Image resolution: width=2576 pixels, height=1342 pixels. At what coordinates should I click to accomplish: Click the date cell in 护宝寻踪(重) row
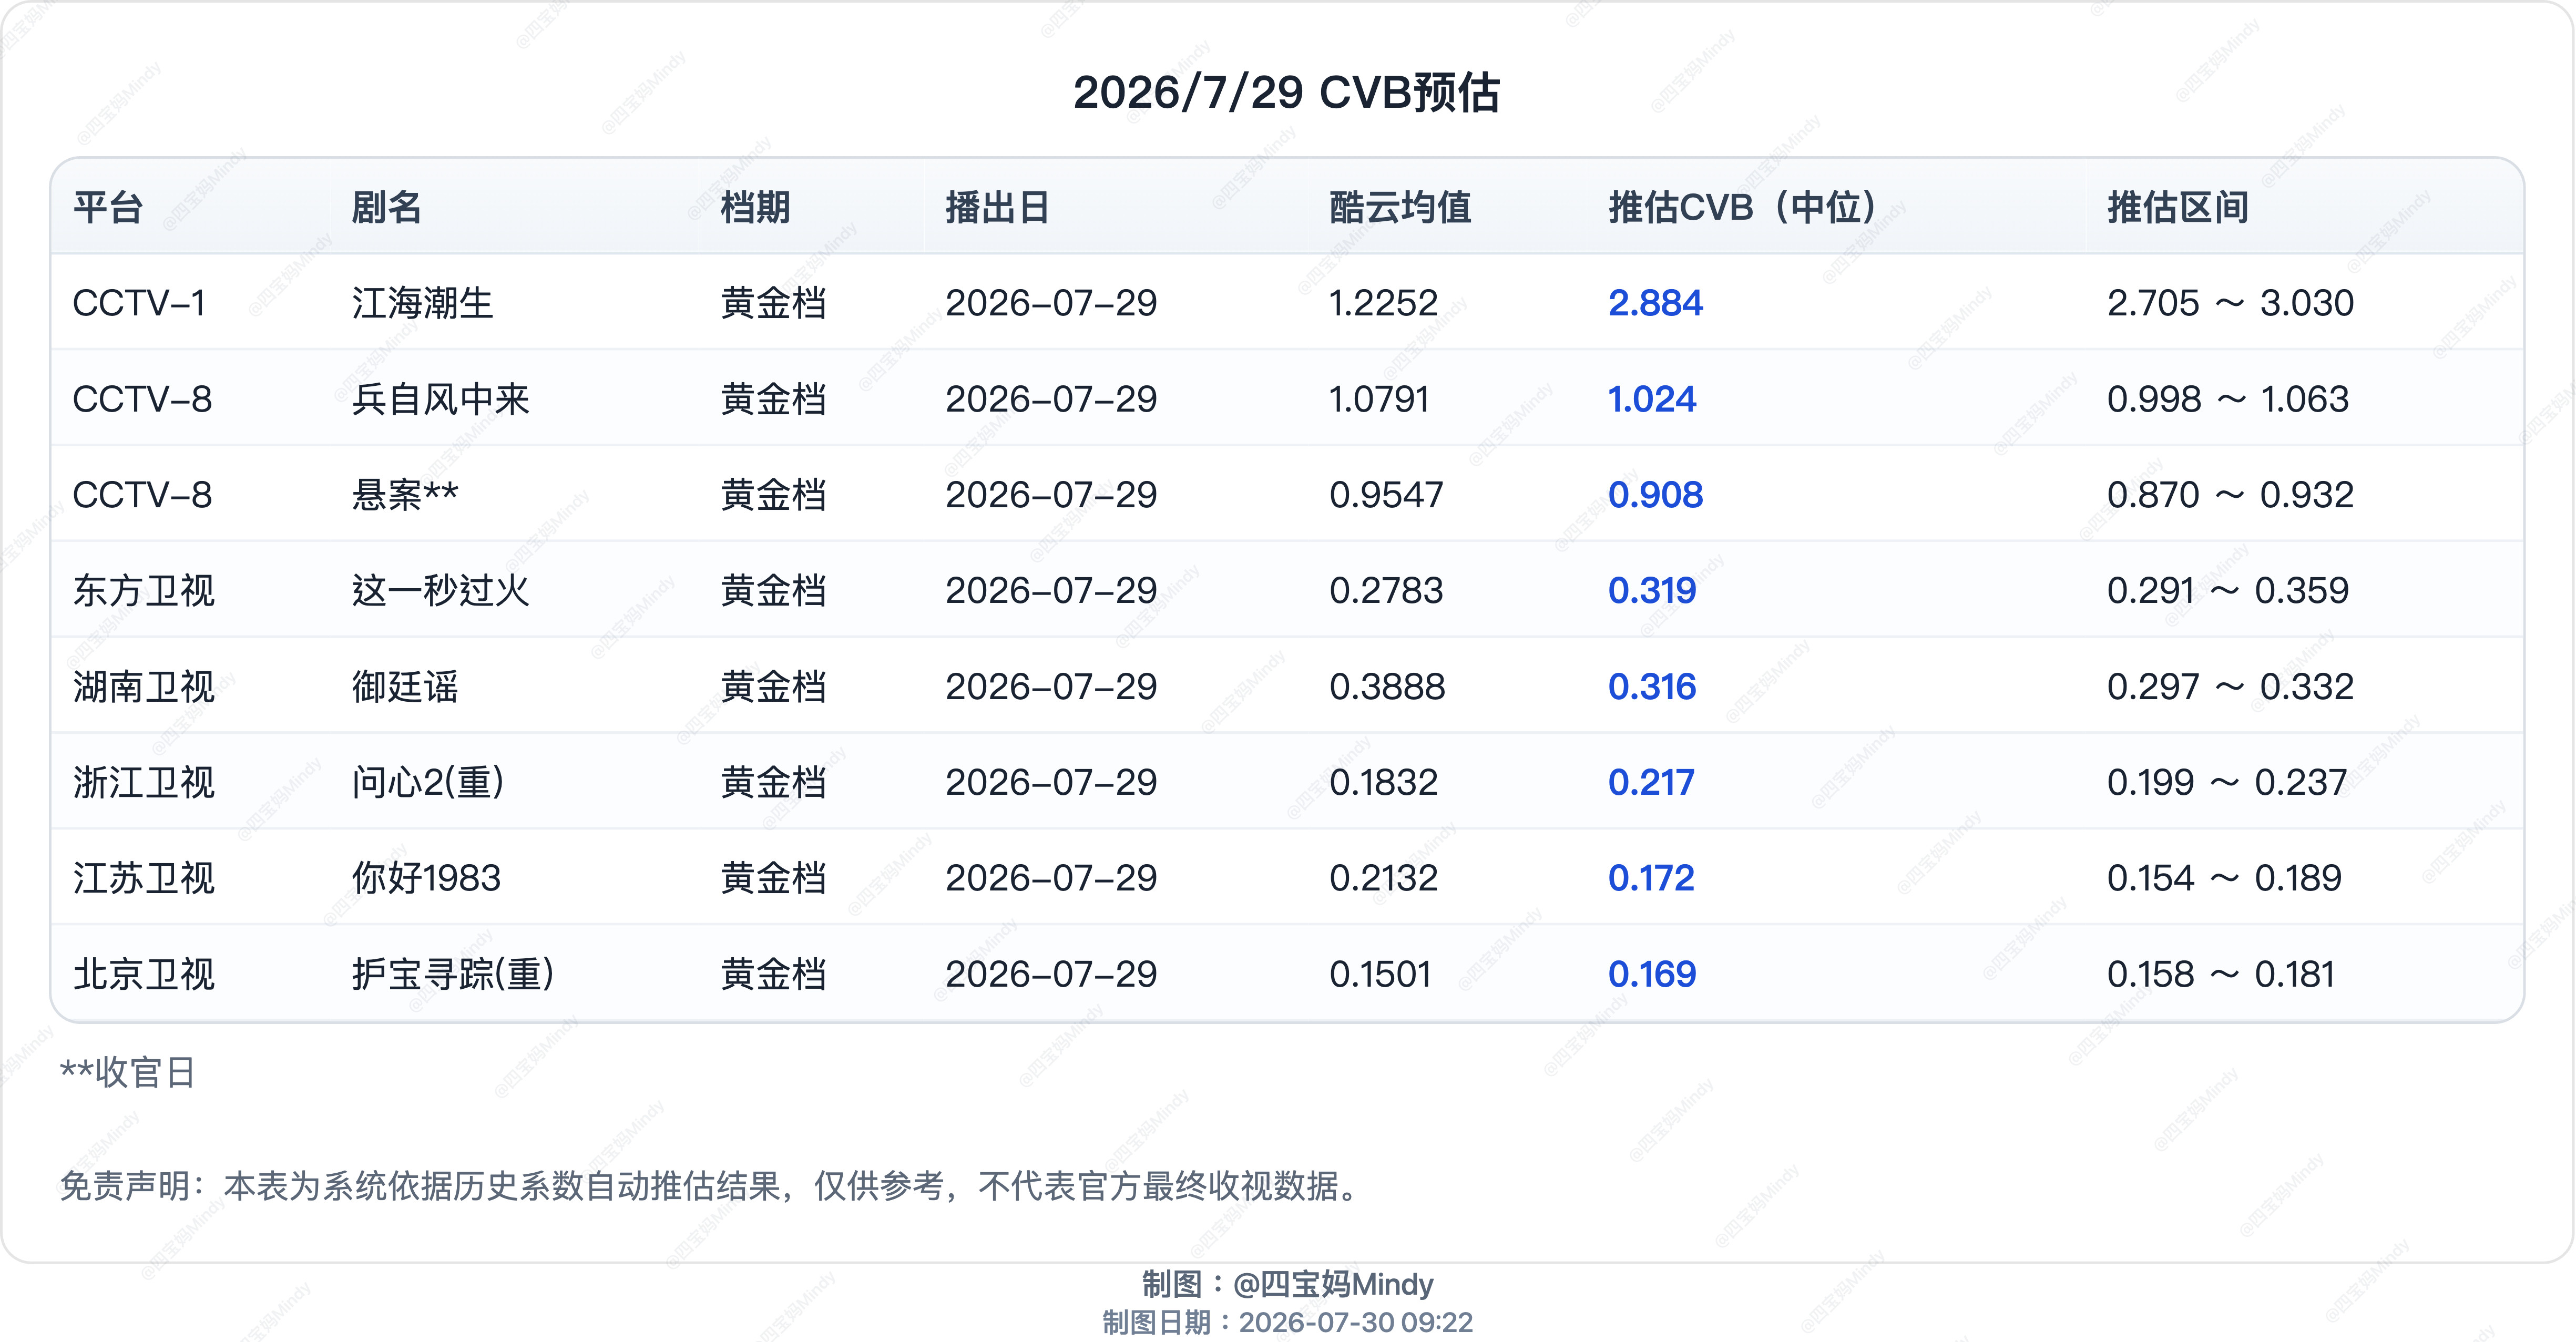point(1051,975)
